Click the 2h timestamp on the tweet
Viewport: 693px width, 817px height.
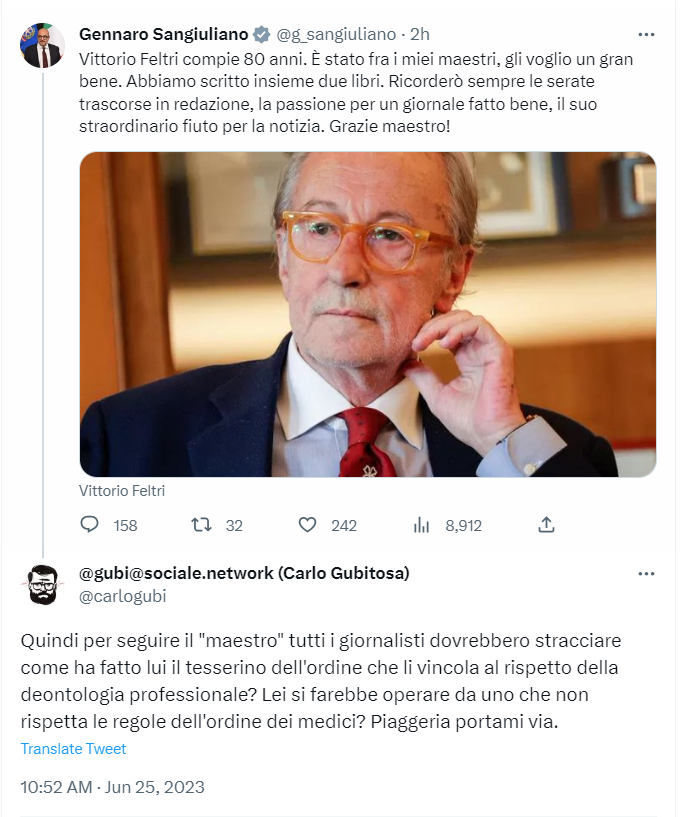420,34
